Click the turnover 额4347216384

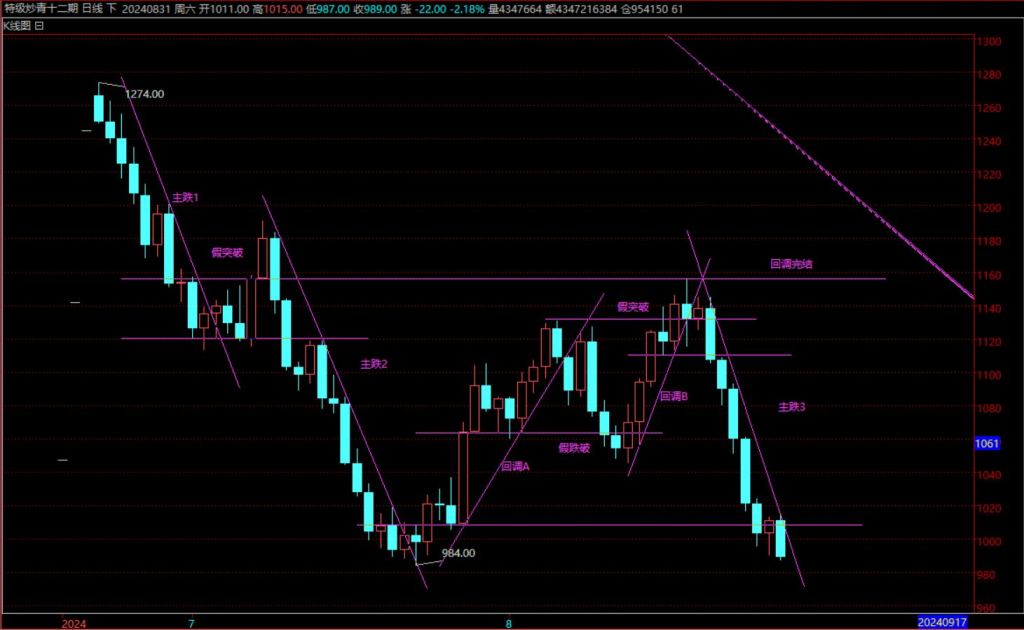click(581, 9)
